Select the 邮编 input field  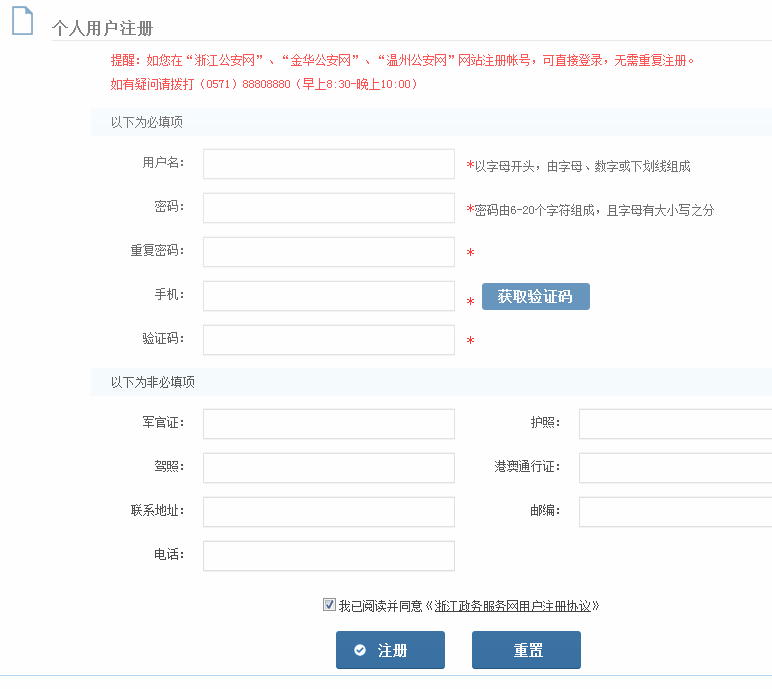click(675, 512)
